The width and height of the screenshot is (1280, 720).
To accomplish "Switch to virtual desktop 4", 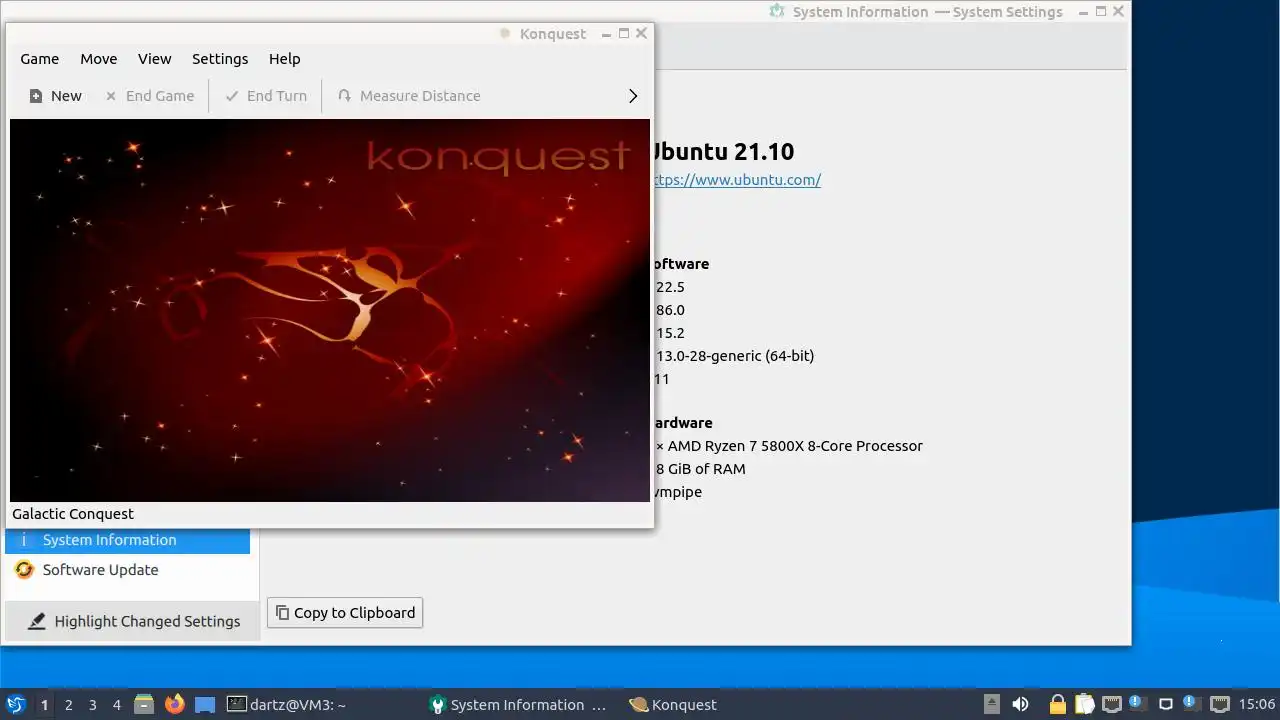I will (x=116, y=705).
